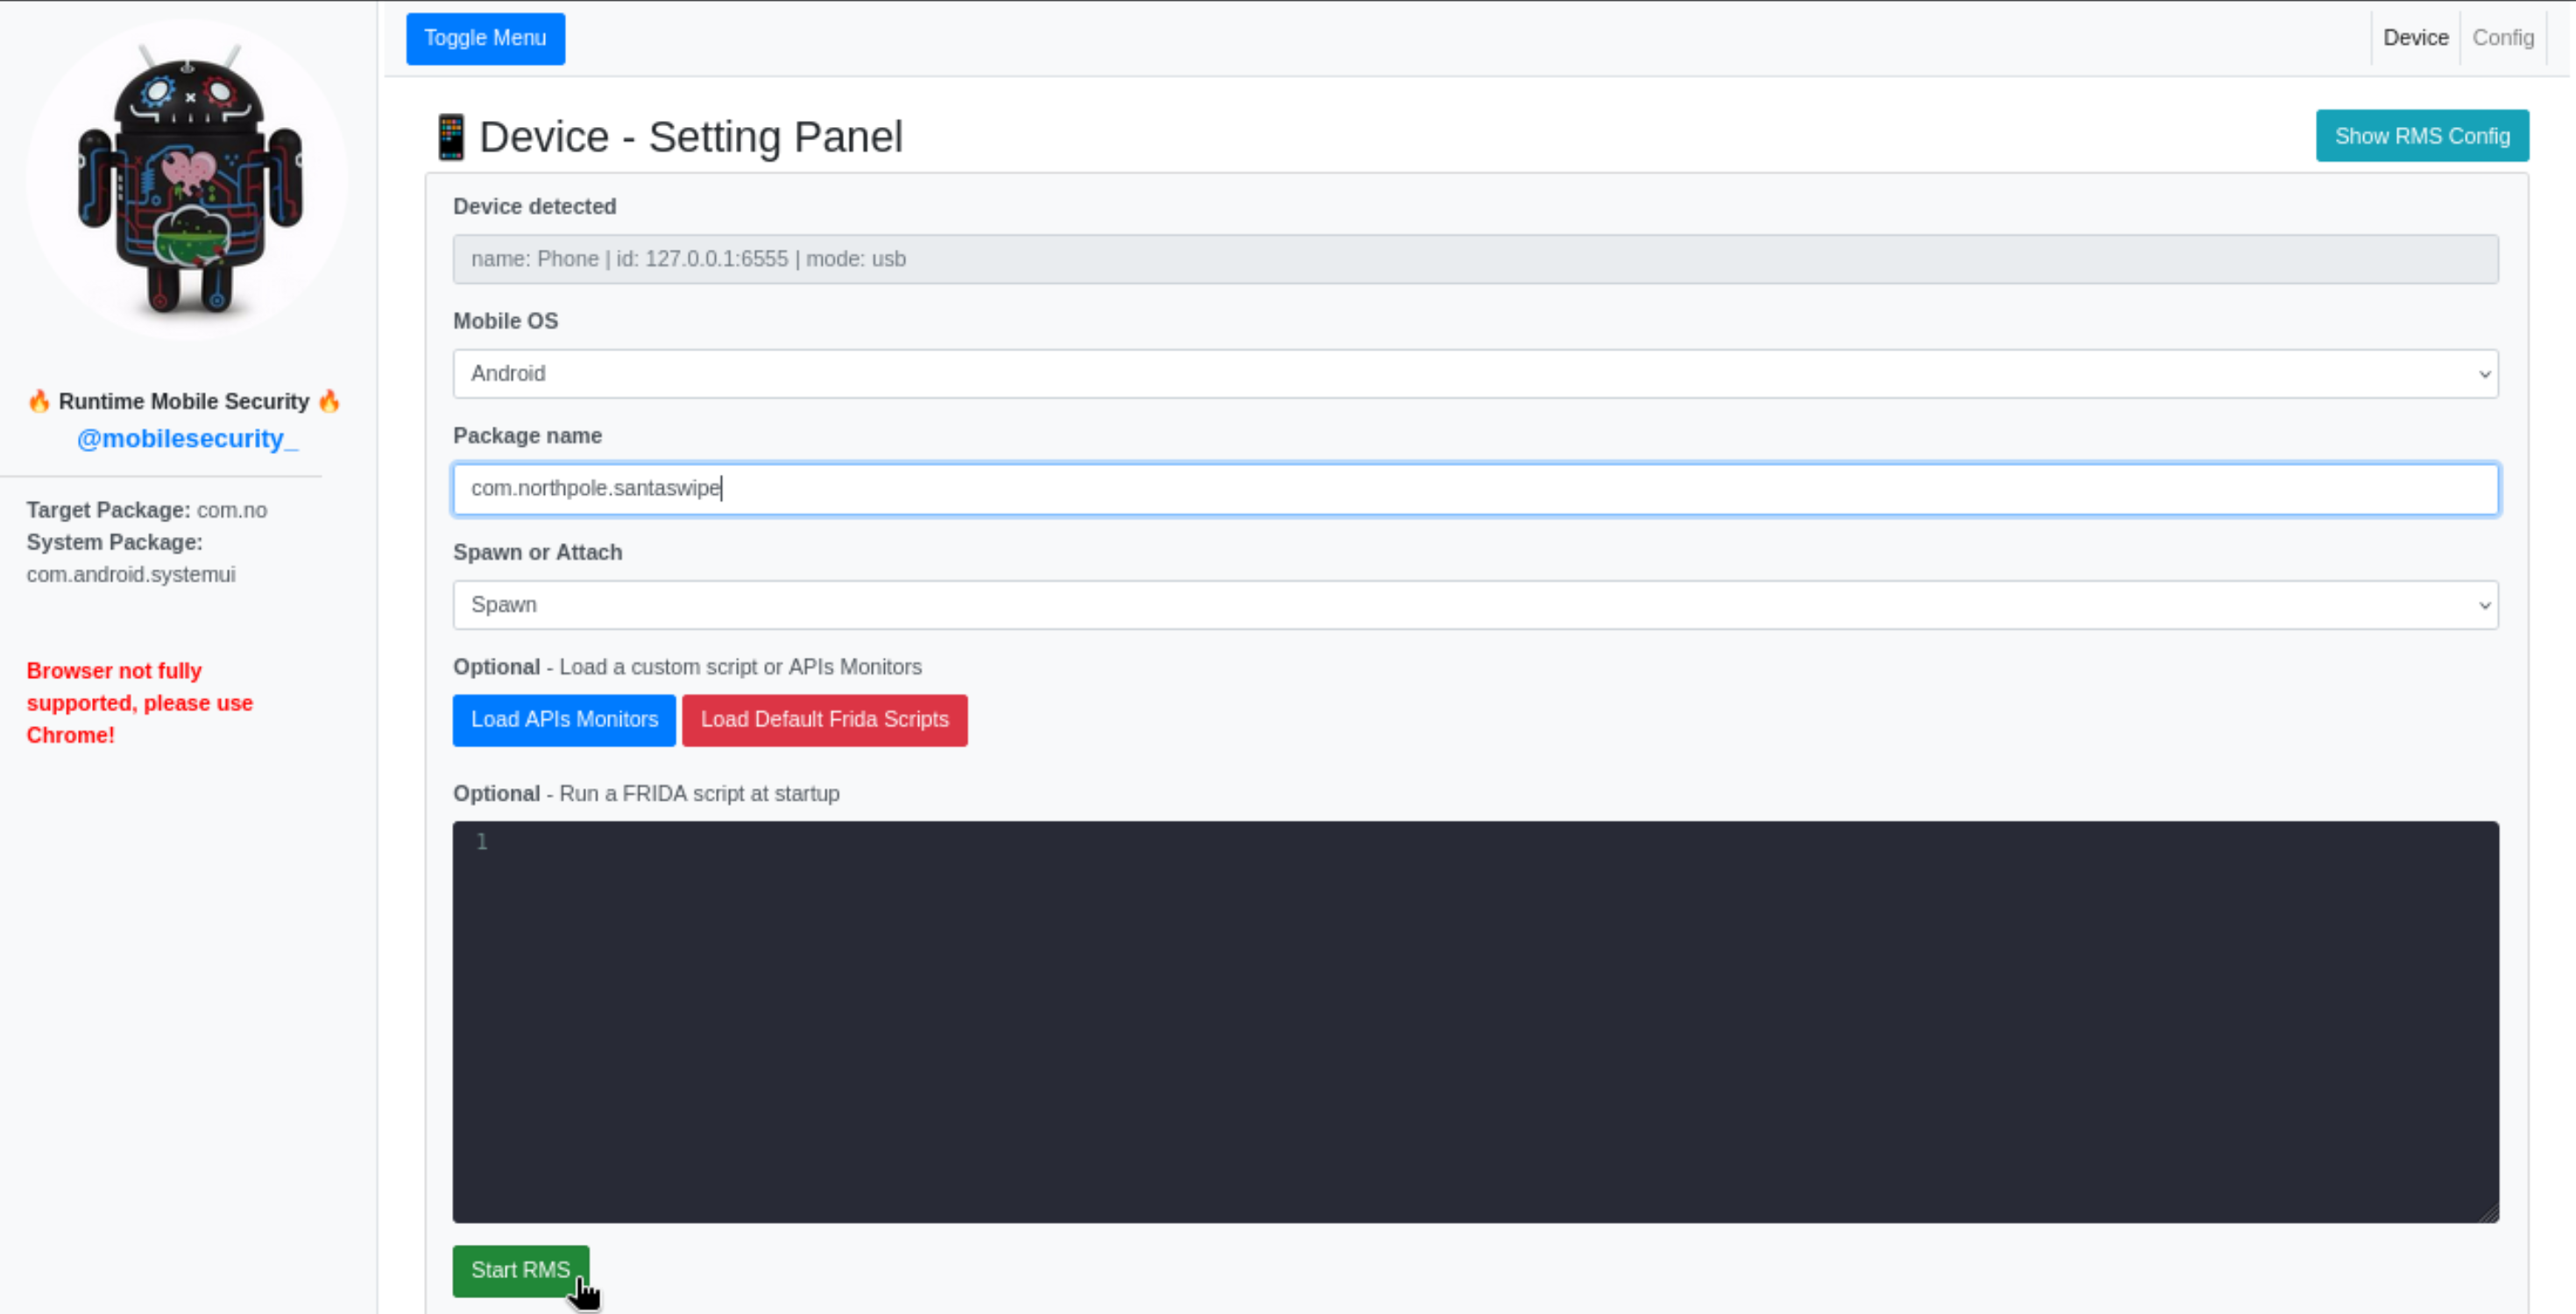Viewport: 2576px width, 1314px height.
Task: Click the Android dropdown arrow chevron
Action: click(x=2484, y=374)
